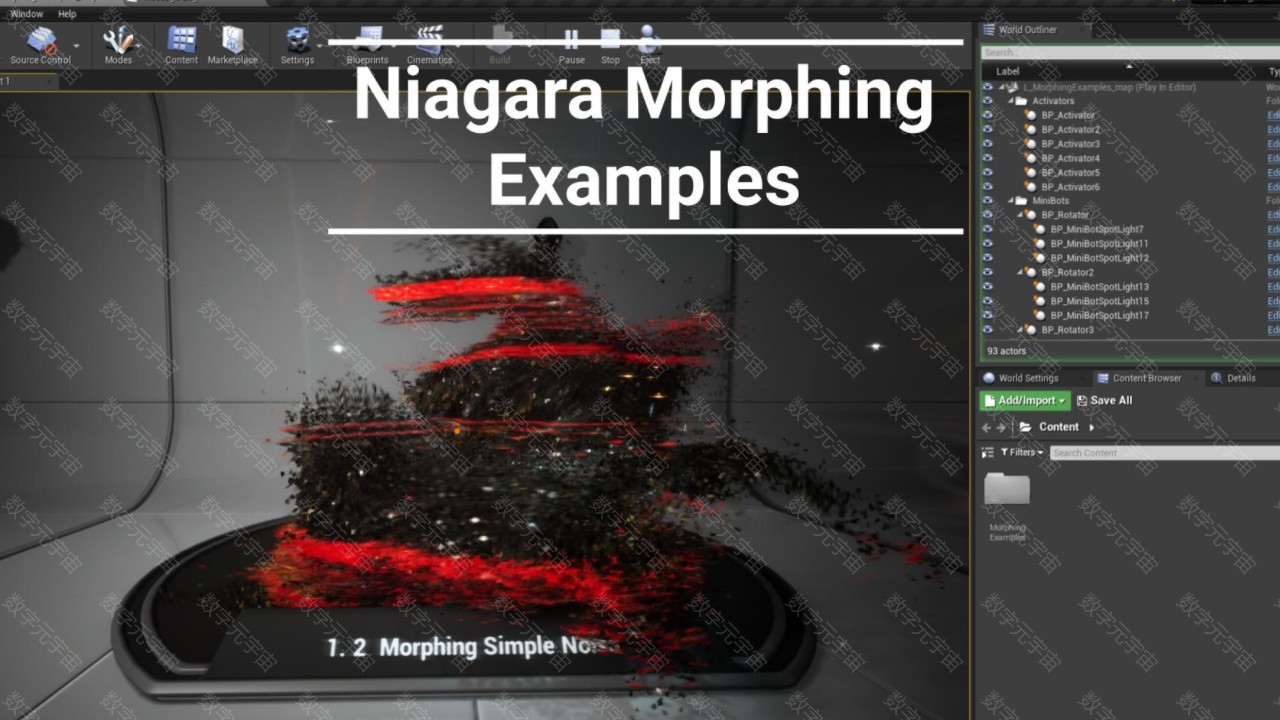
Task: Open the Help menu
Action: 67,14
